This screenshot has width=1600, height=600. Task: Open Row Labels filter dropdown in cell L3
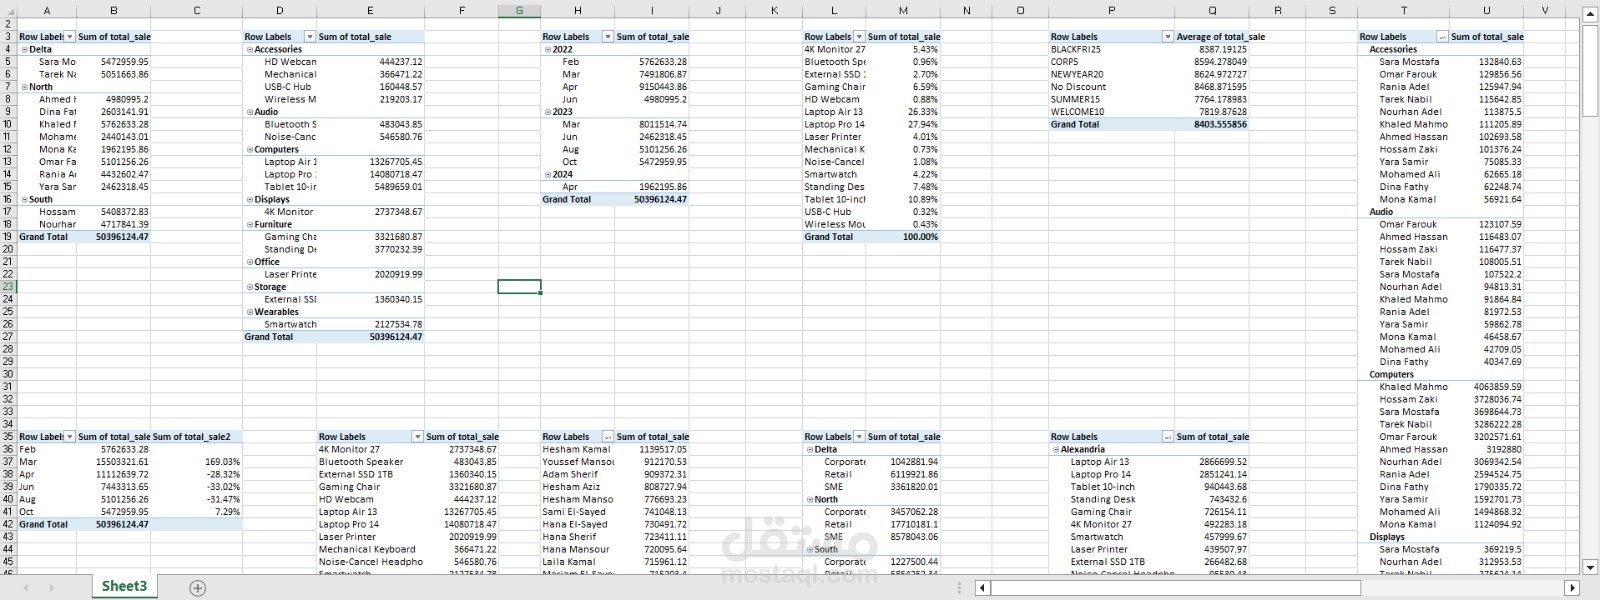(x=858, y=37)
